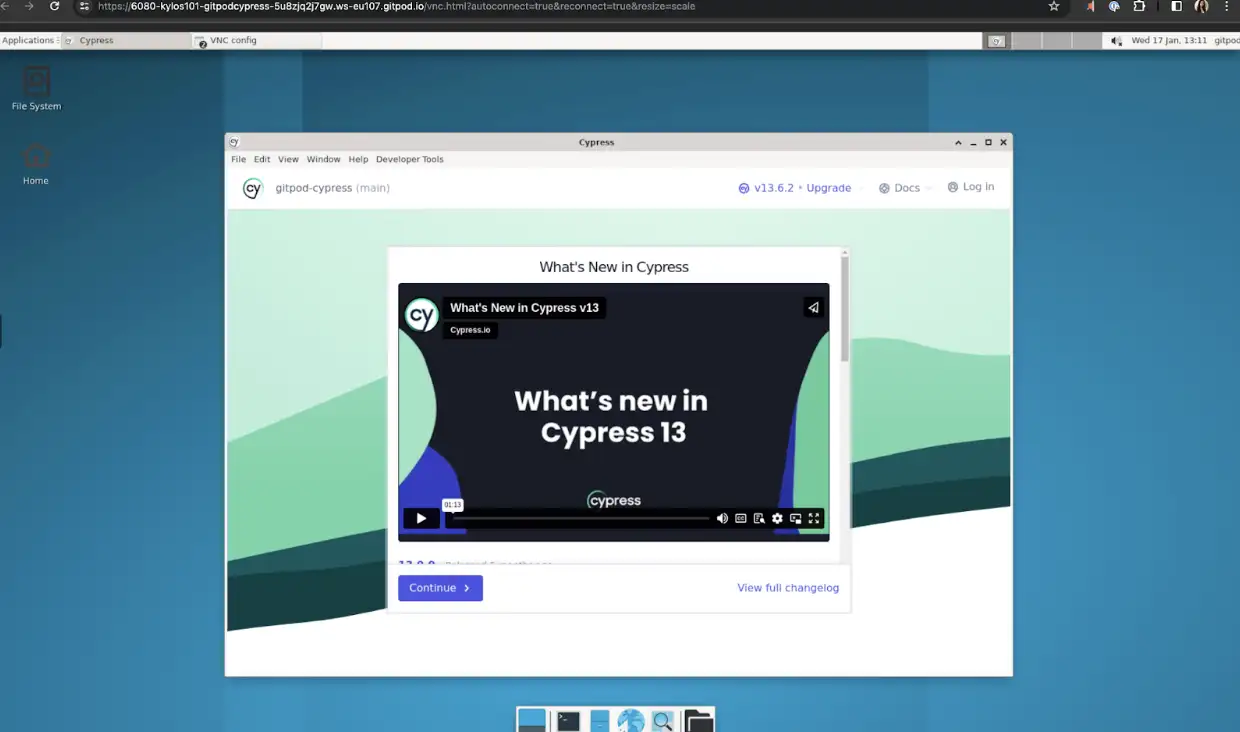Share the video using the paper-plane icon
The width and height of the screenshot is (1240, 732).
[x=813, y=308]
